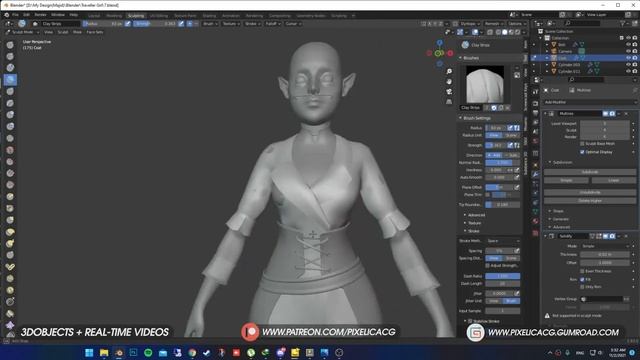
Task: Enable the Only Rim checkbox
Action: (582, 287)
